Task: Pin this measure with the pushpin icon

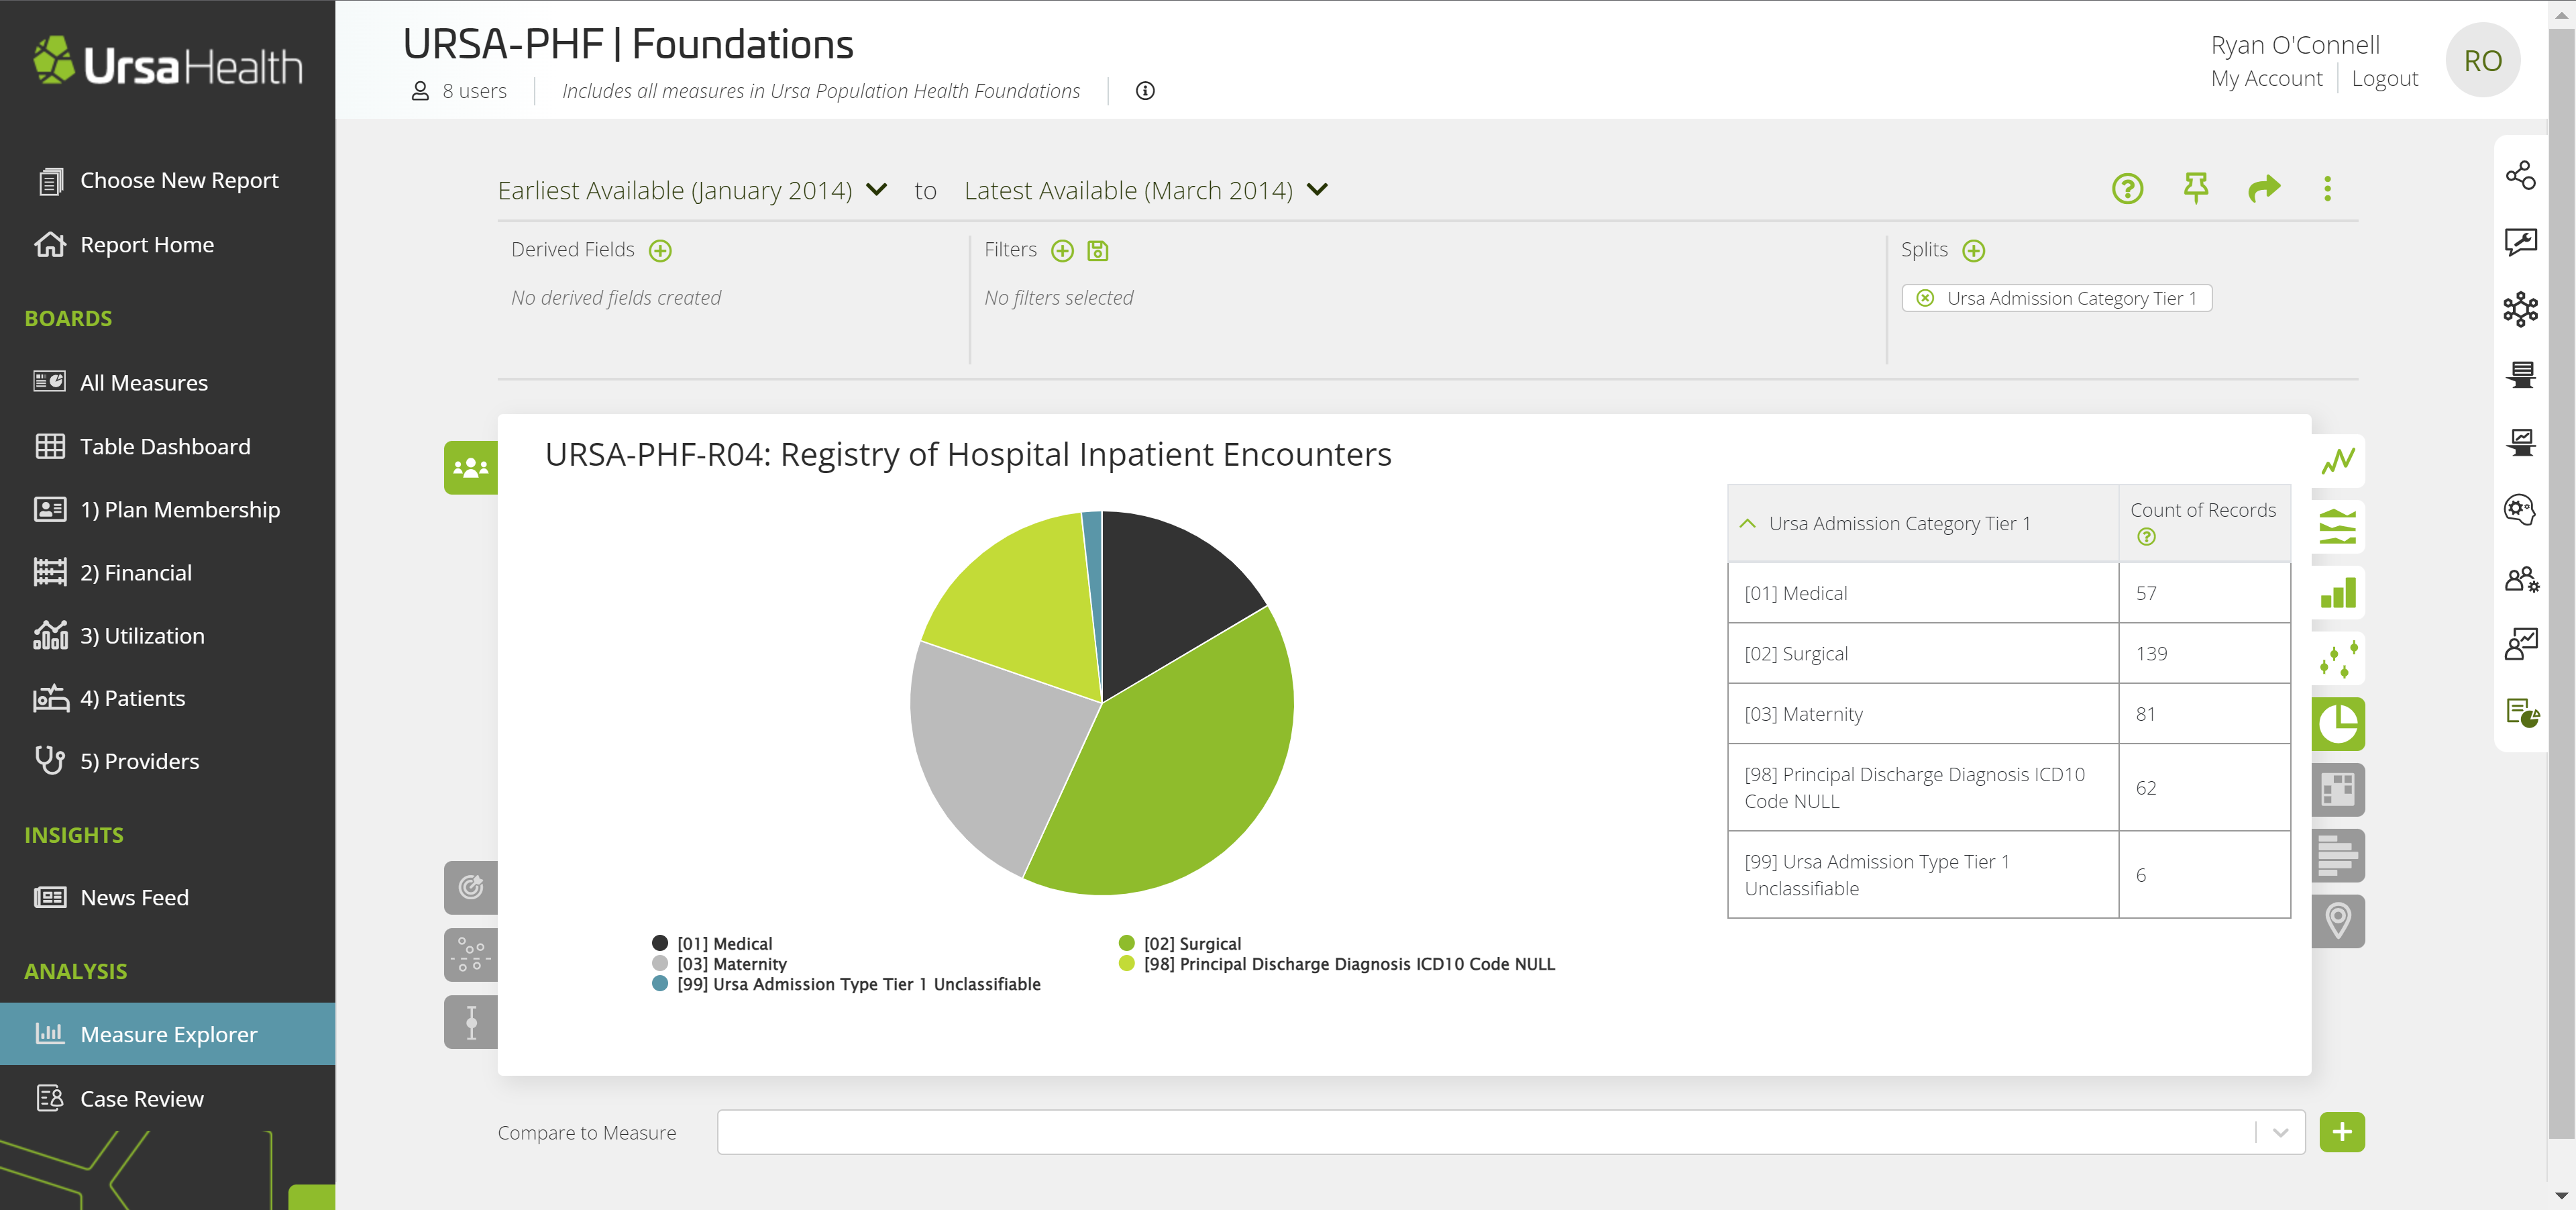Action: [2196, 189]
